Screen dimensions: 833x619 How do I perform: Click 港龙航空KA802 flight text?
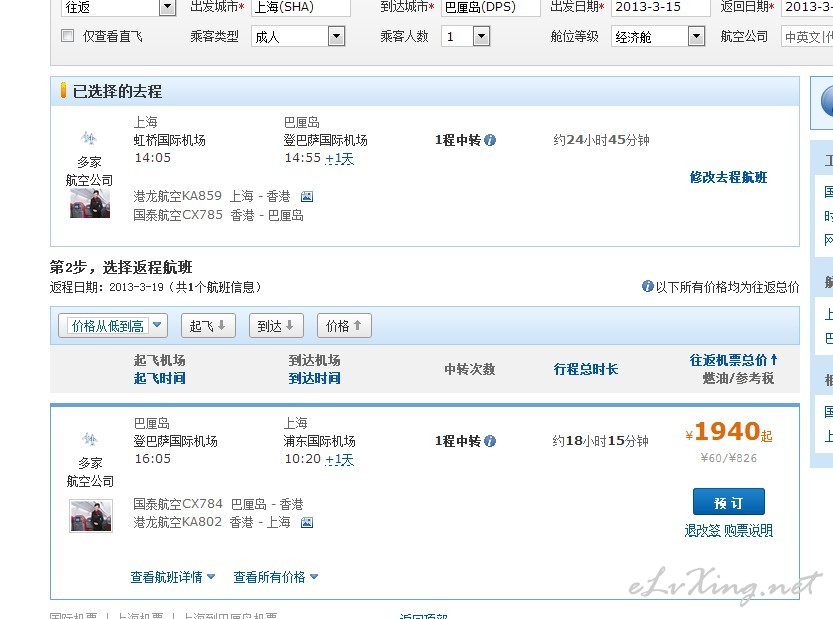[x=177, y=522]
